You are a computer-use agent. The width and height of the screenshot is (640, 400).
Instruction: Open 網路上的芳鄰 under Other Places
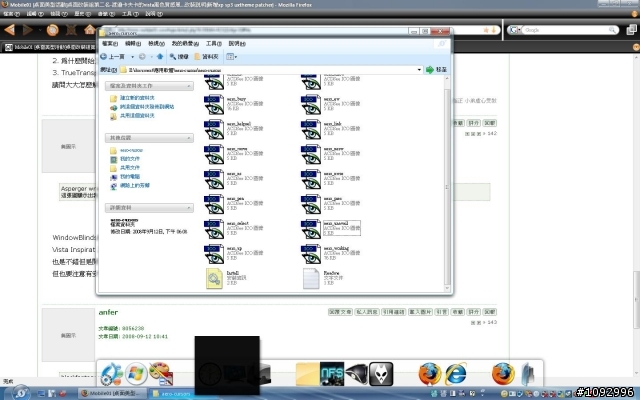135,185
